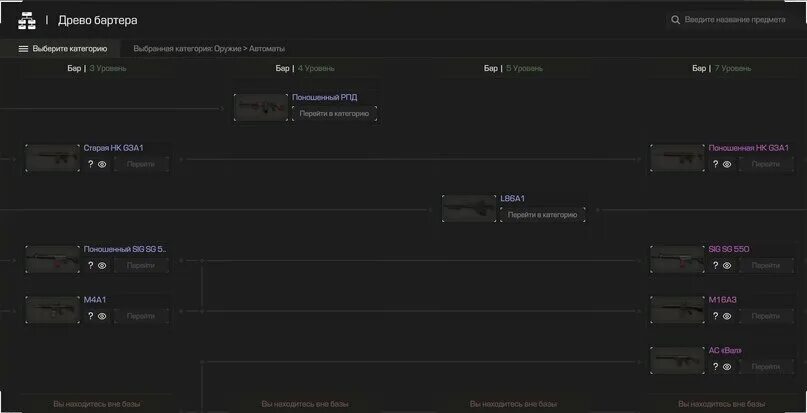Click the "M16A3" item name

(723, 300)
